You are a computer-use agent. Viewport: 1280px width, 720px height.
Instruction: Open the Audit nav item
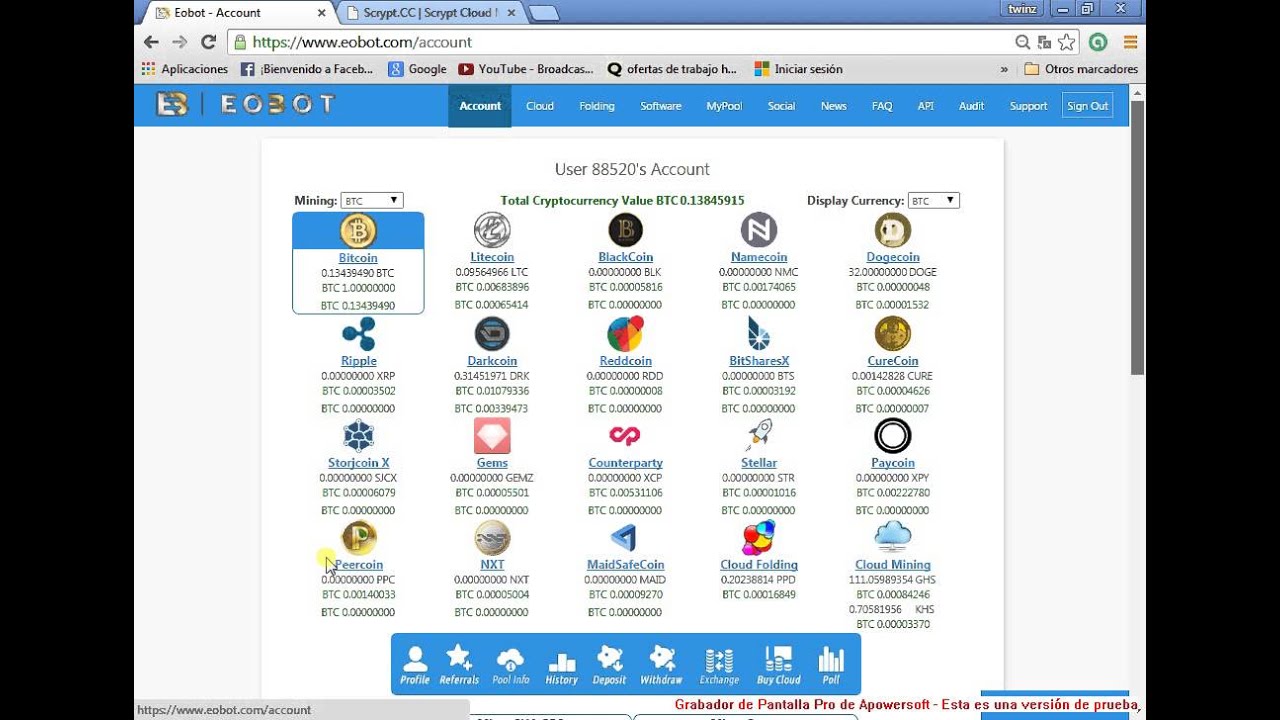point(972,106)
